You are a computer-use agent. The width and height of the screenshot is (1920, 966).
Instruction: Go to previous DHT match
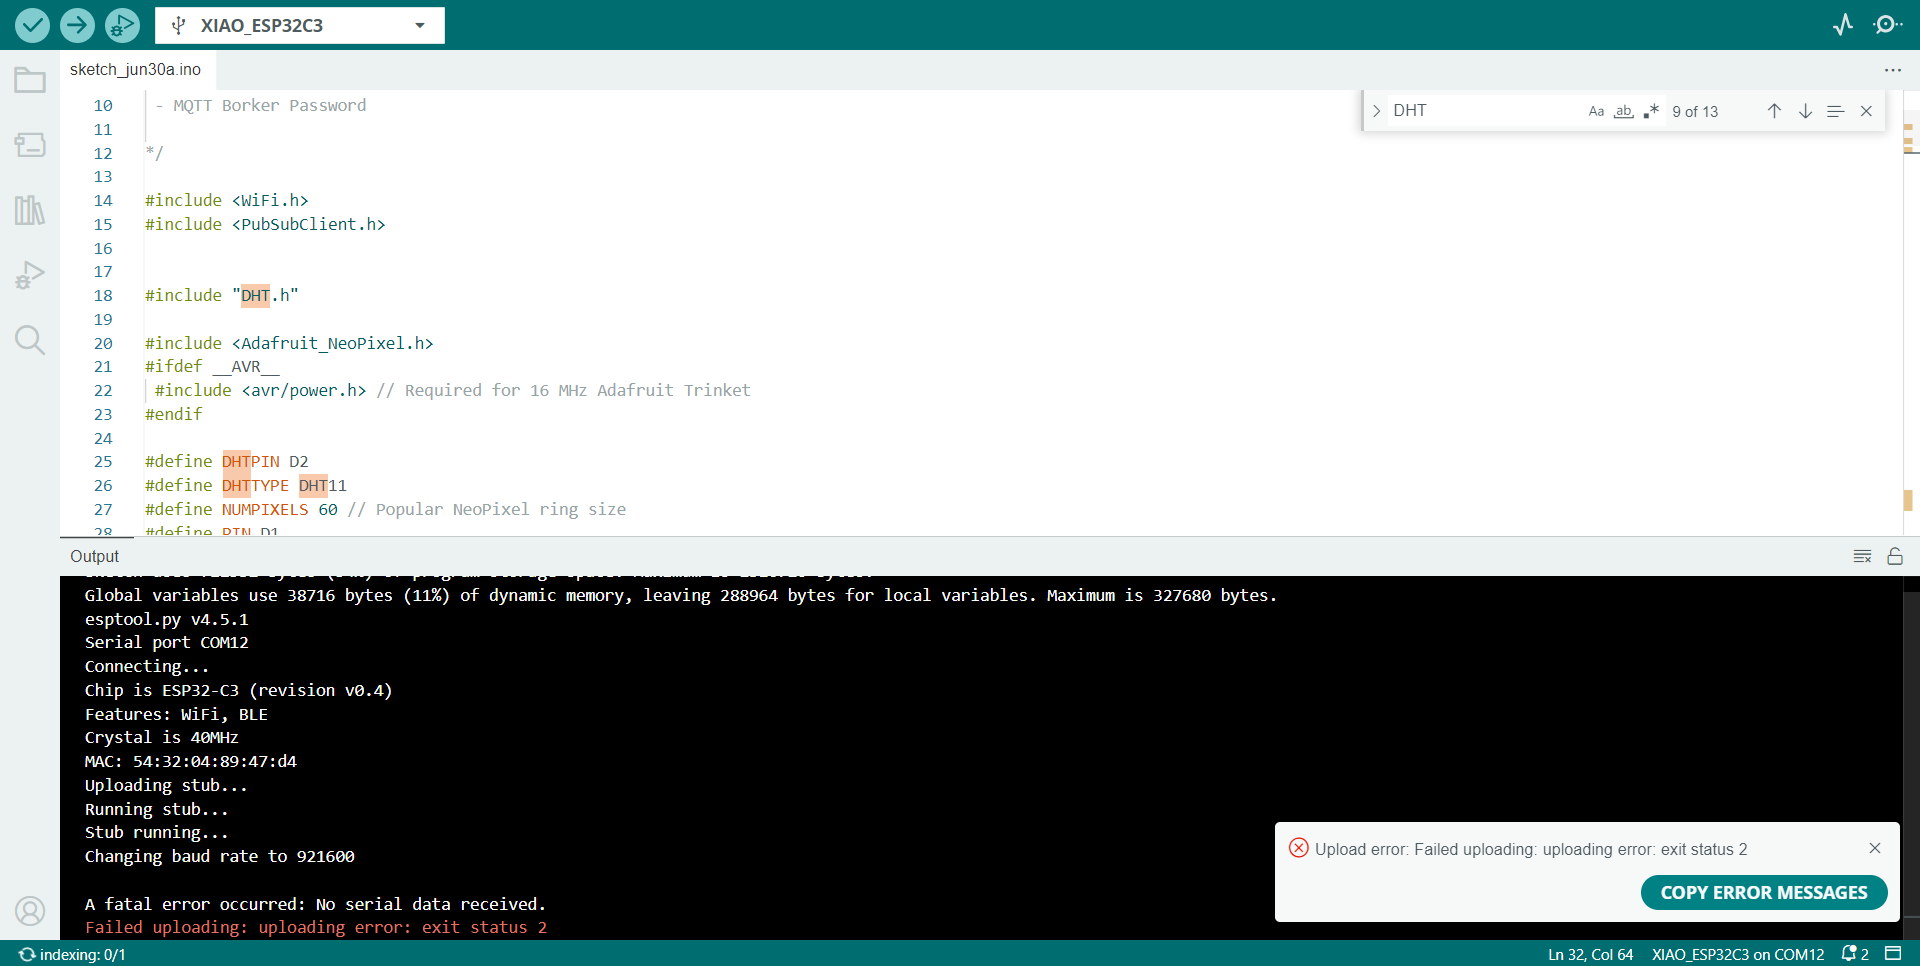(x=1774, y=111)
